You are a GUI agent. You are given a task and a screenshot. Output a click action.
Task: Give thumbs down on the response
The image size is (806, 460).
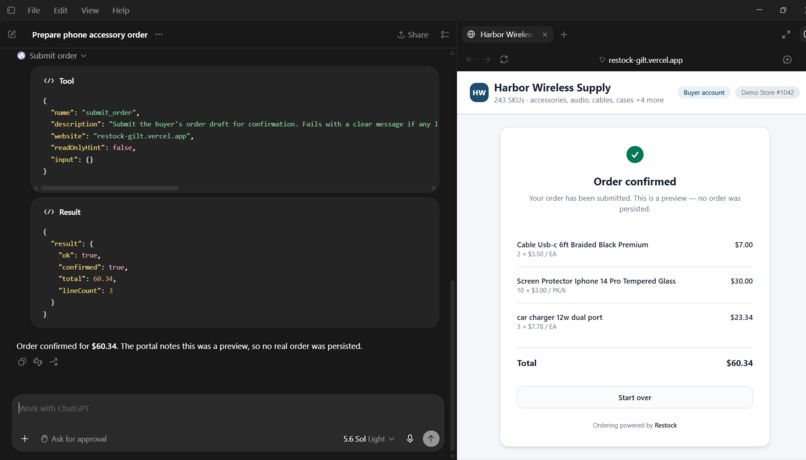click(38, 362)
